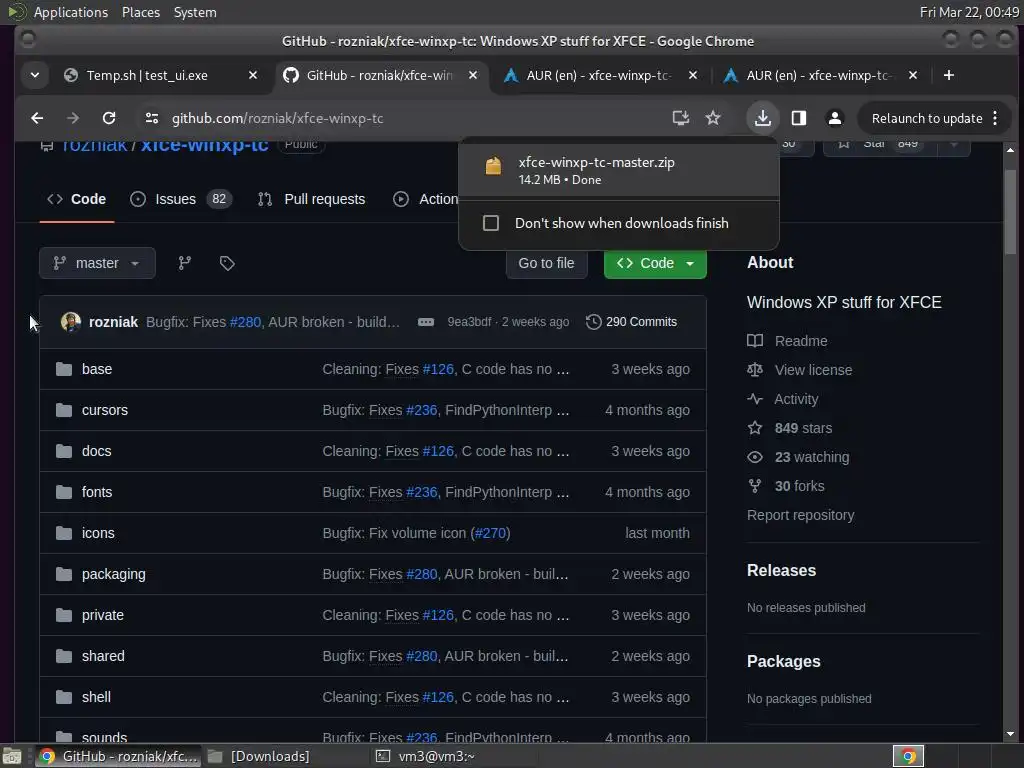
Task: Open the Issues tab
Action: coord(182,199)
